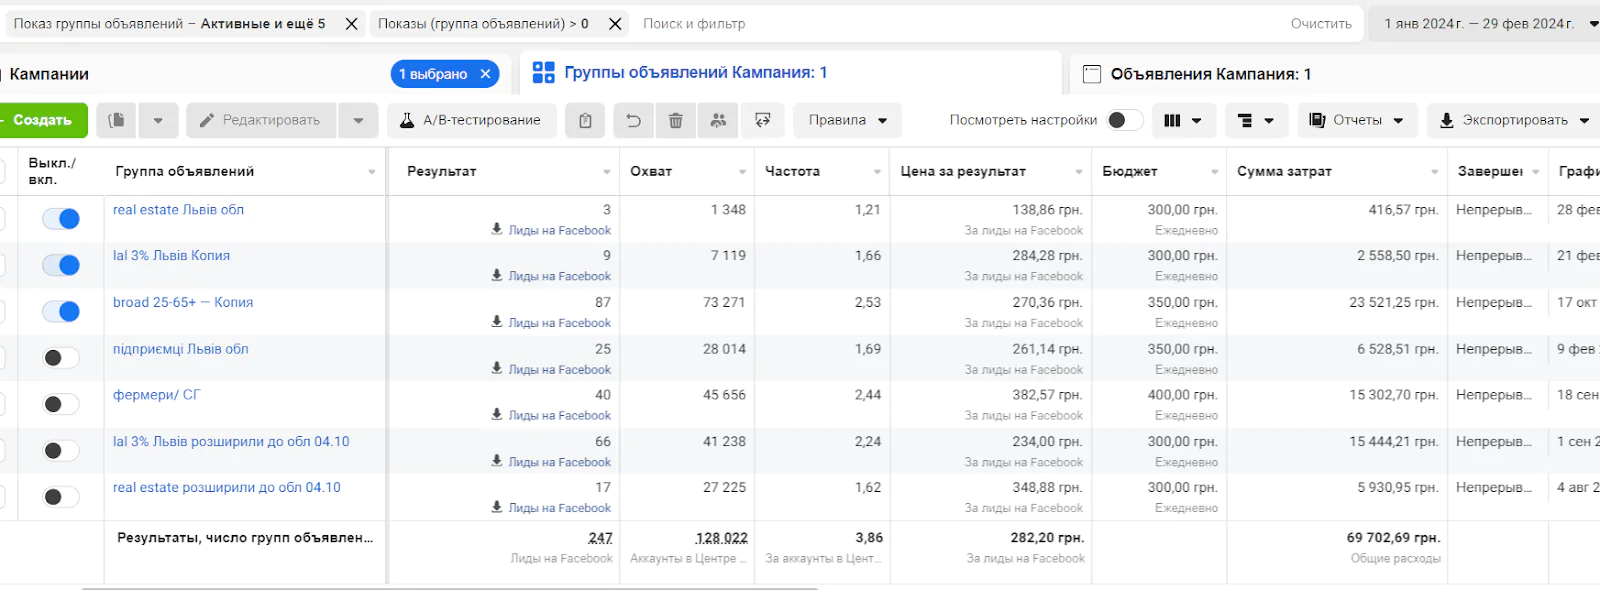Open the columns layout icon dropdown
This screenshot has width=1600, height=590.
1183,120
